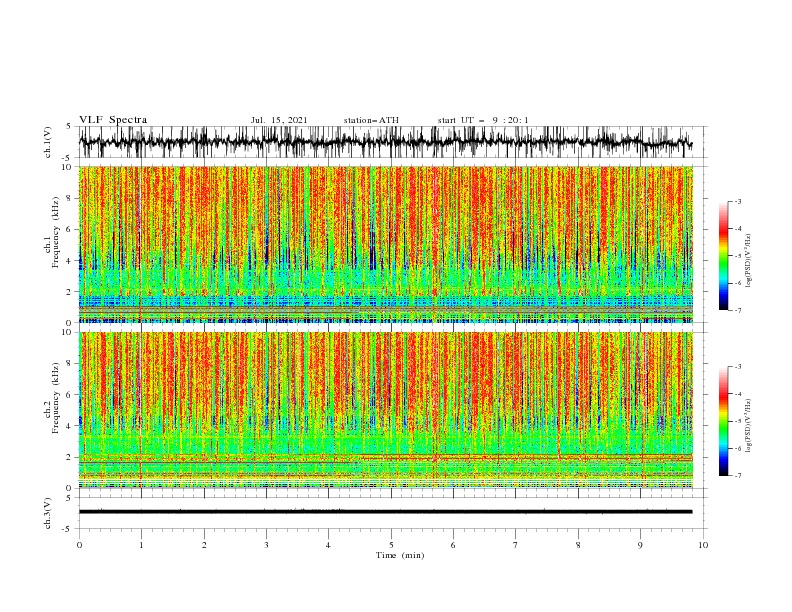The height and width of the screenshot is (612, 792).
Task: Click the ch.1 PSD color bar
Action: coord(723,255)
